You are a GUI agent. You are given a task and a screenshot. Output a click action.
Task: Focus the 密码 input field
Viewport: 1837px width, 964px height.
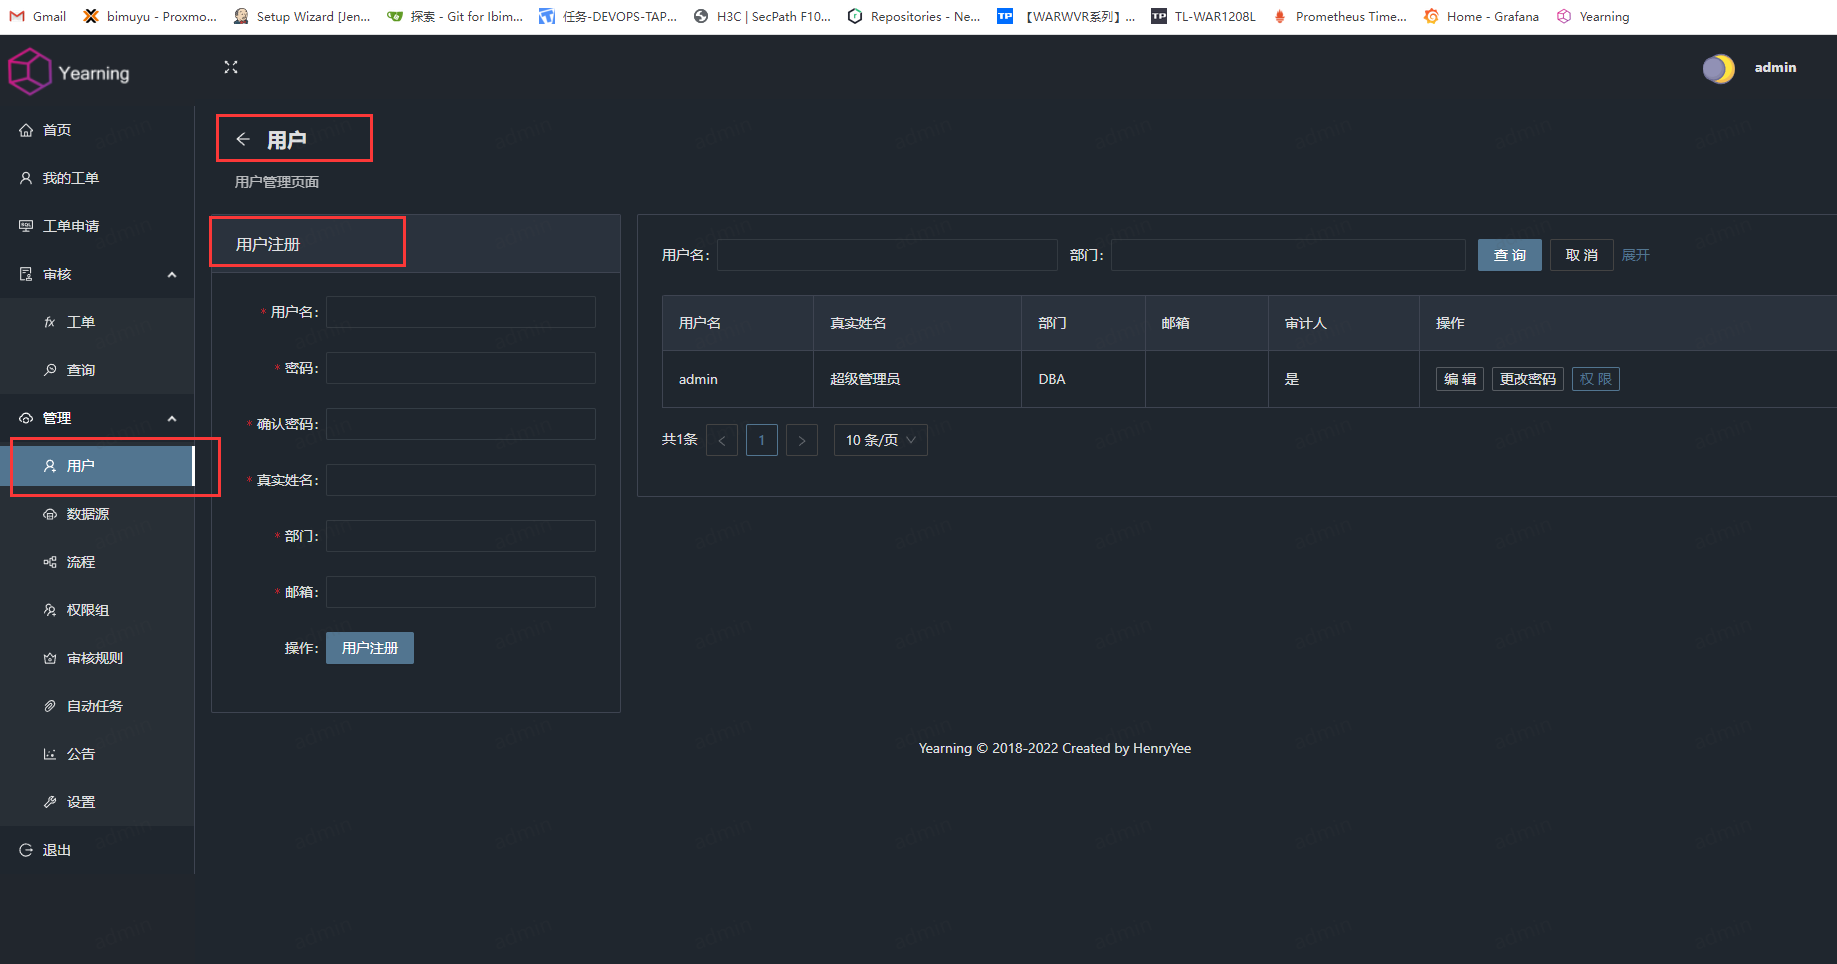[x=461, y=368]
